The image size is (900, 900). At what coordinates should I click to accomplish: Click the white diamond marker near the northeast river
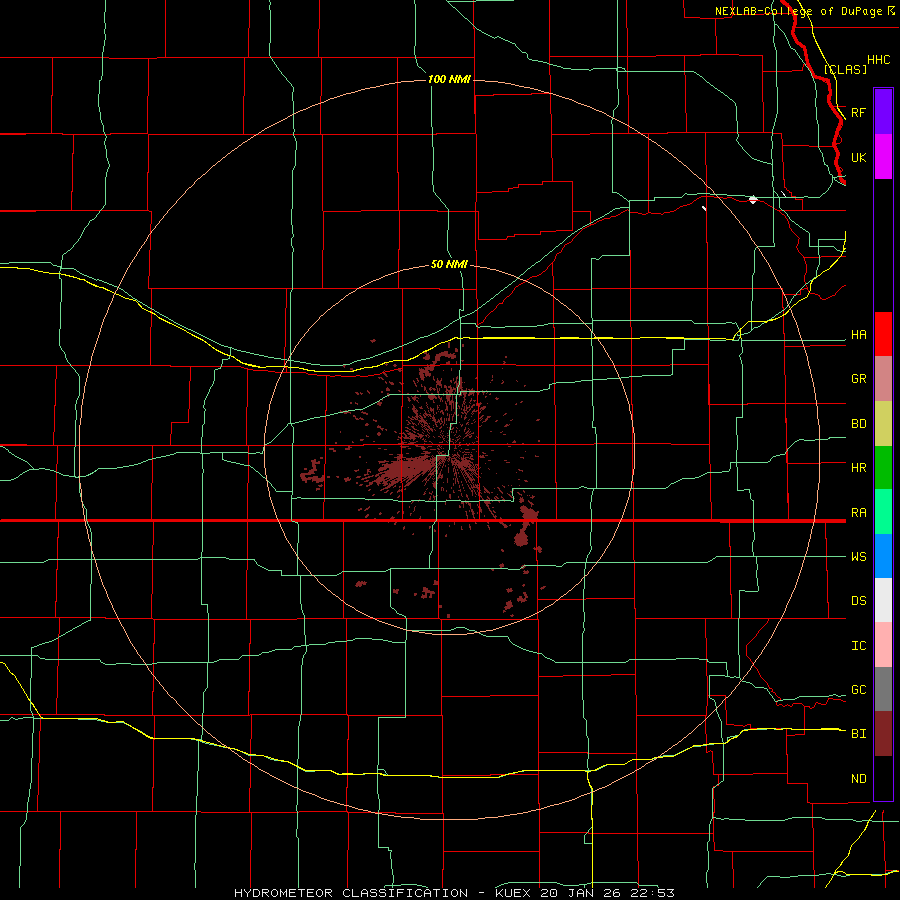(x=753, y=199)
